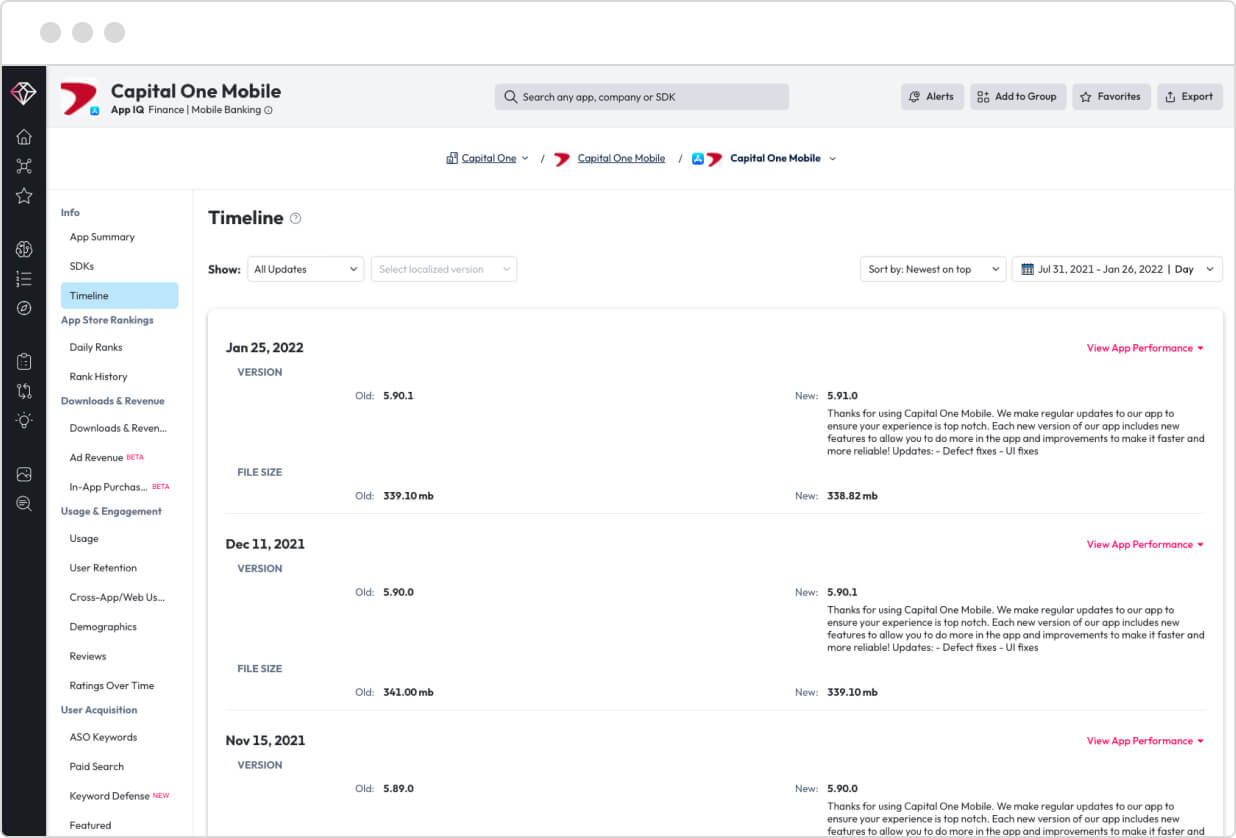
Task: Open the magnifier search-text icon in the sidebar
Action: 24,504
